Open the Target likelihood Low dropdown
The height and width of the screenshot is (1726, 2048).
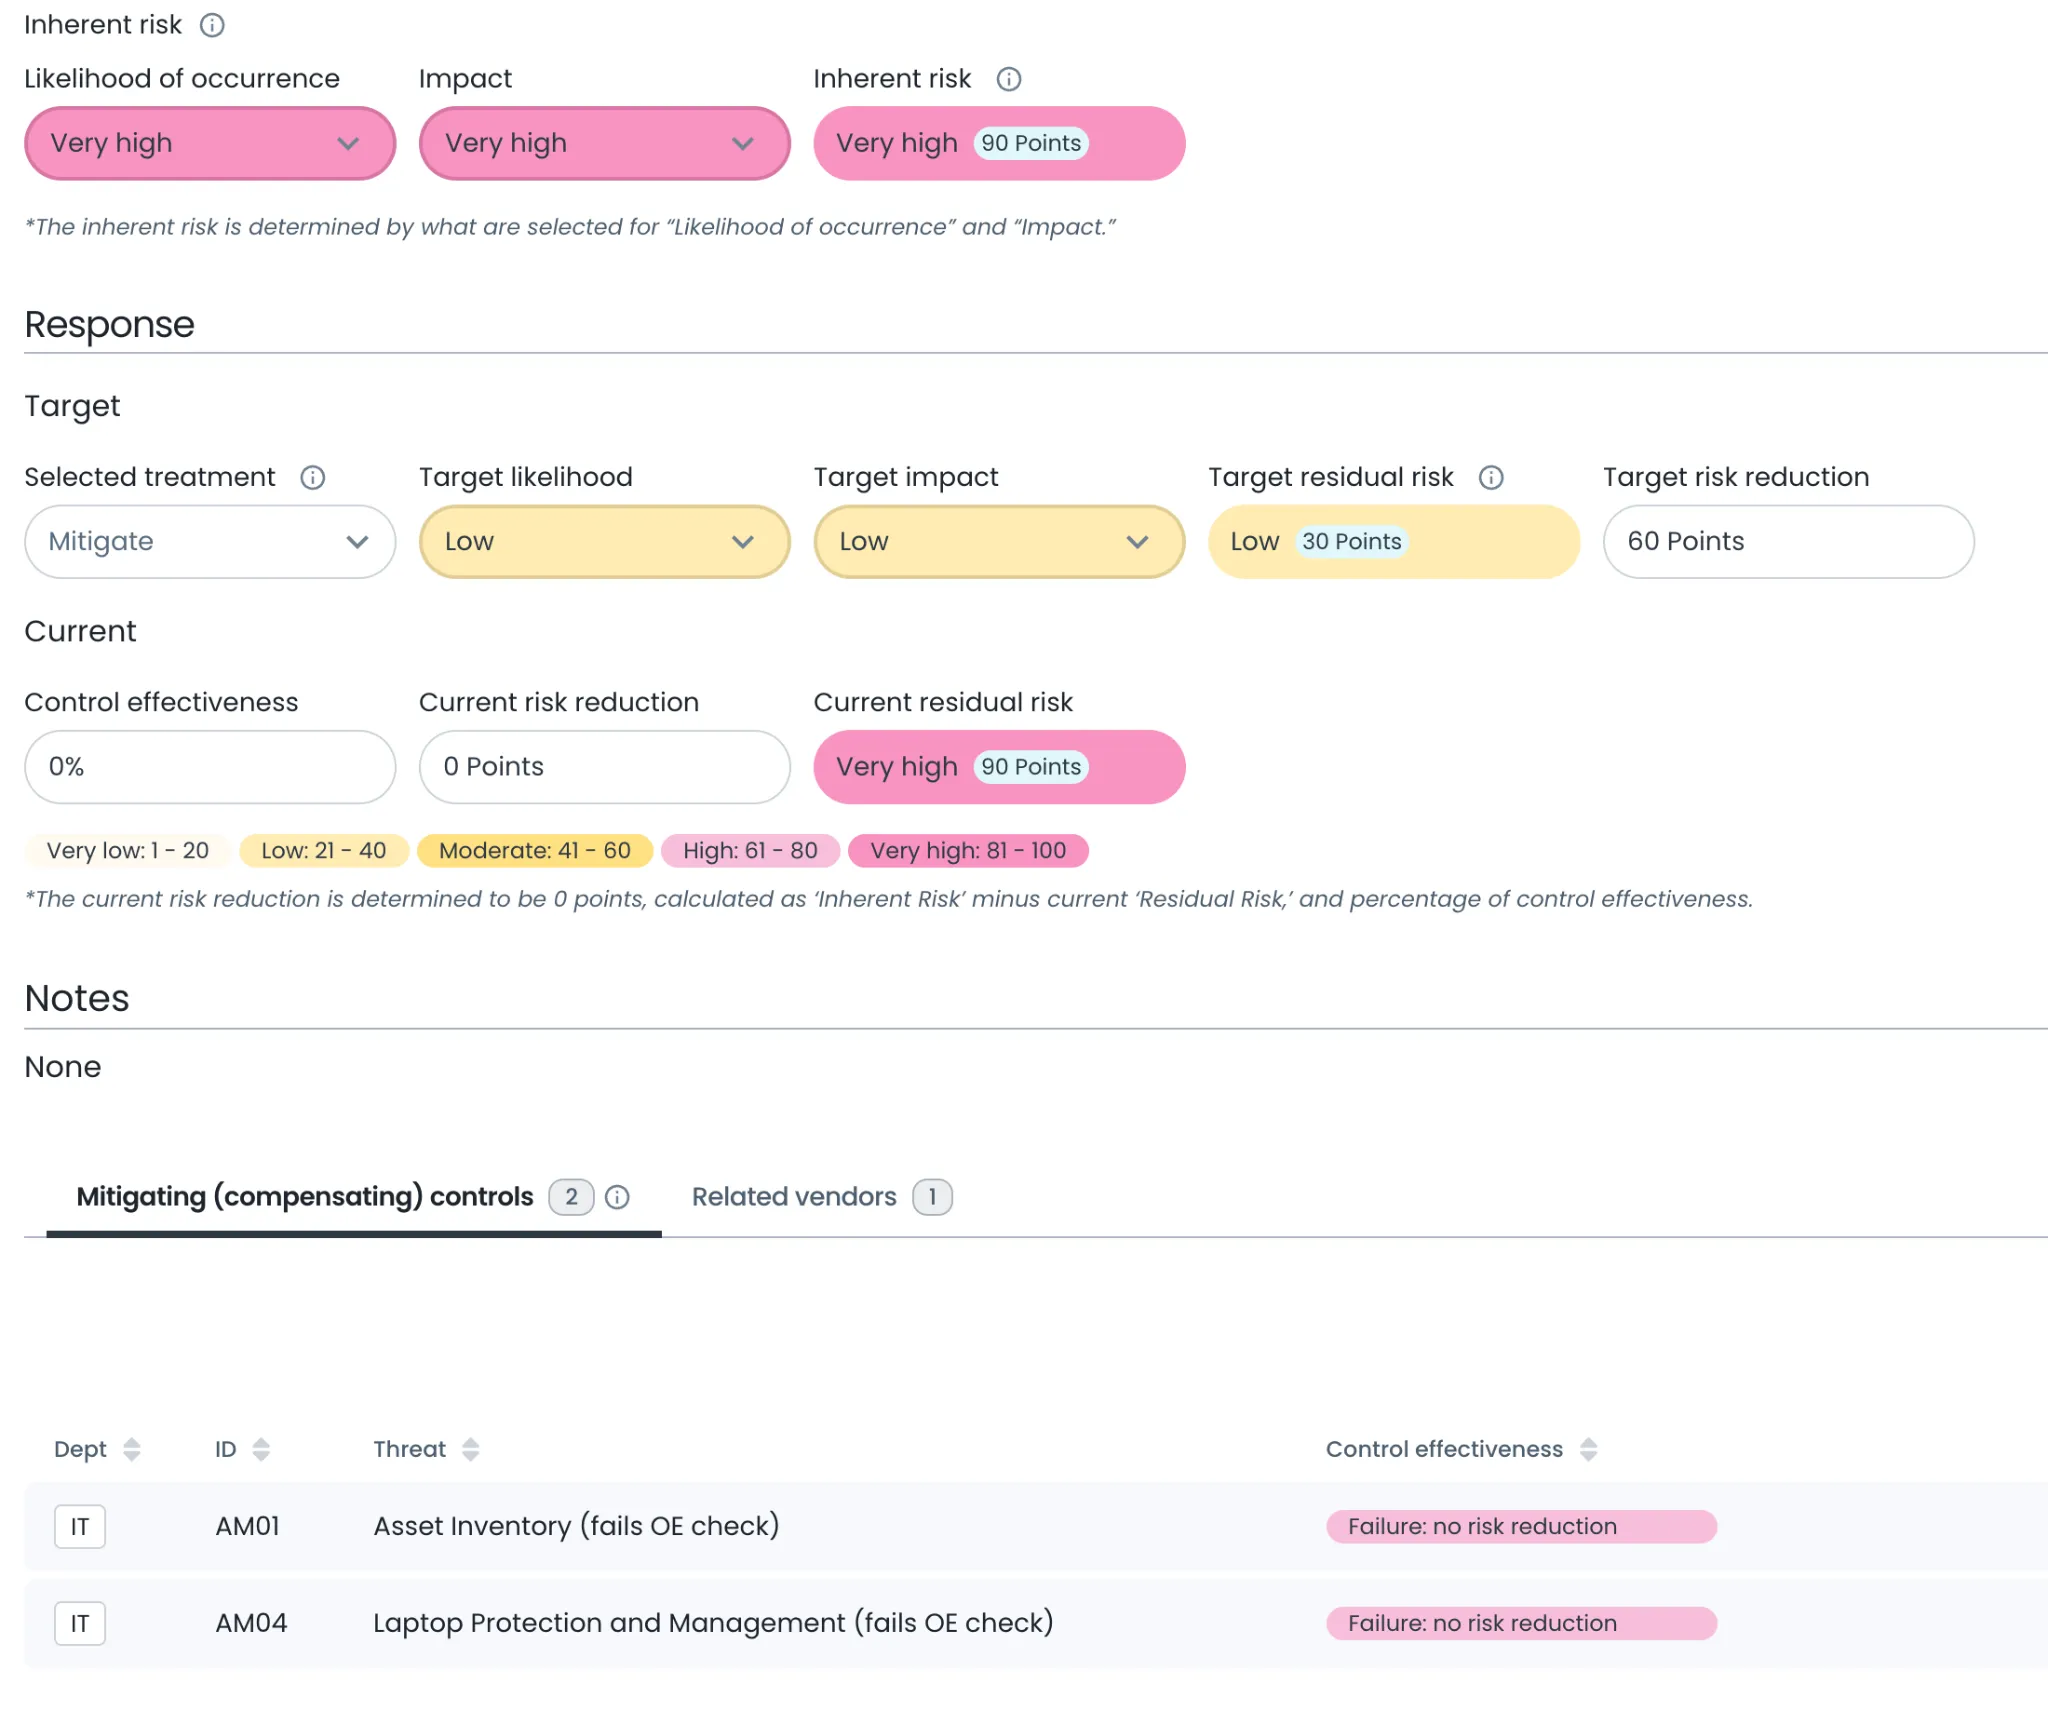click(x=604, y=542)
